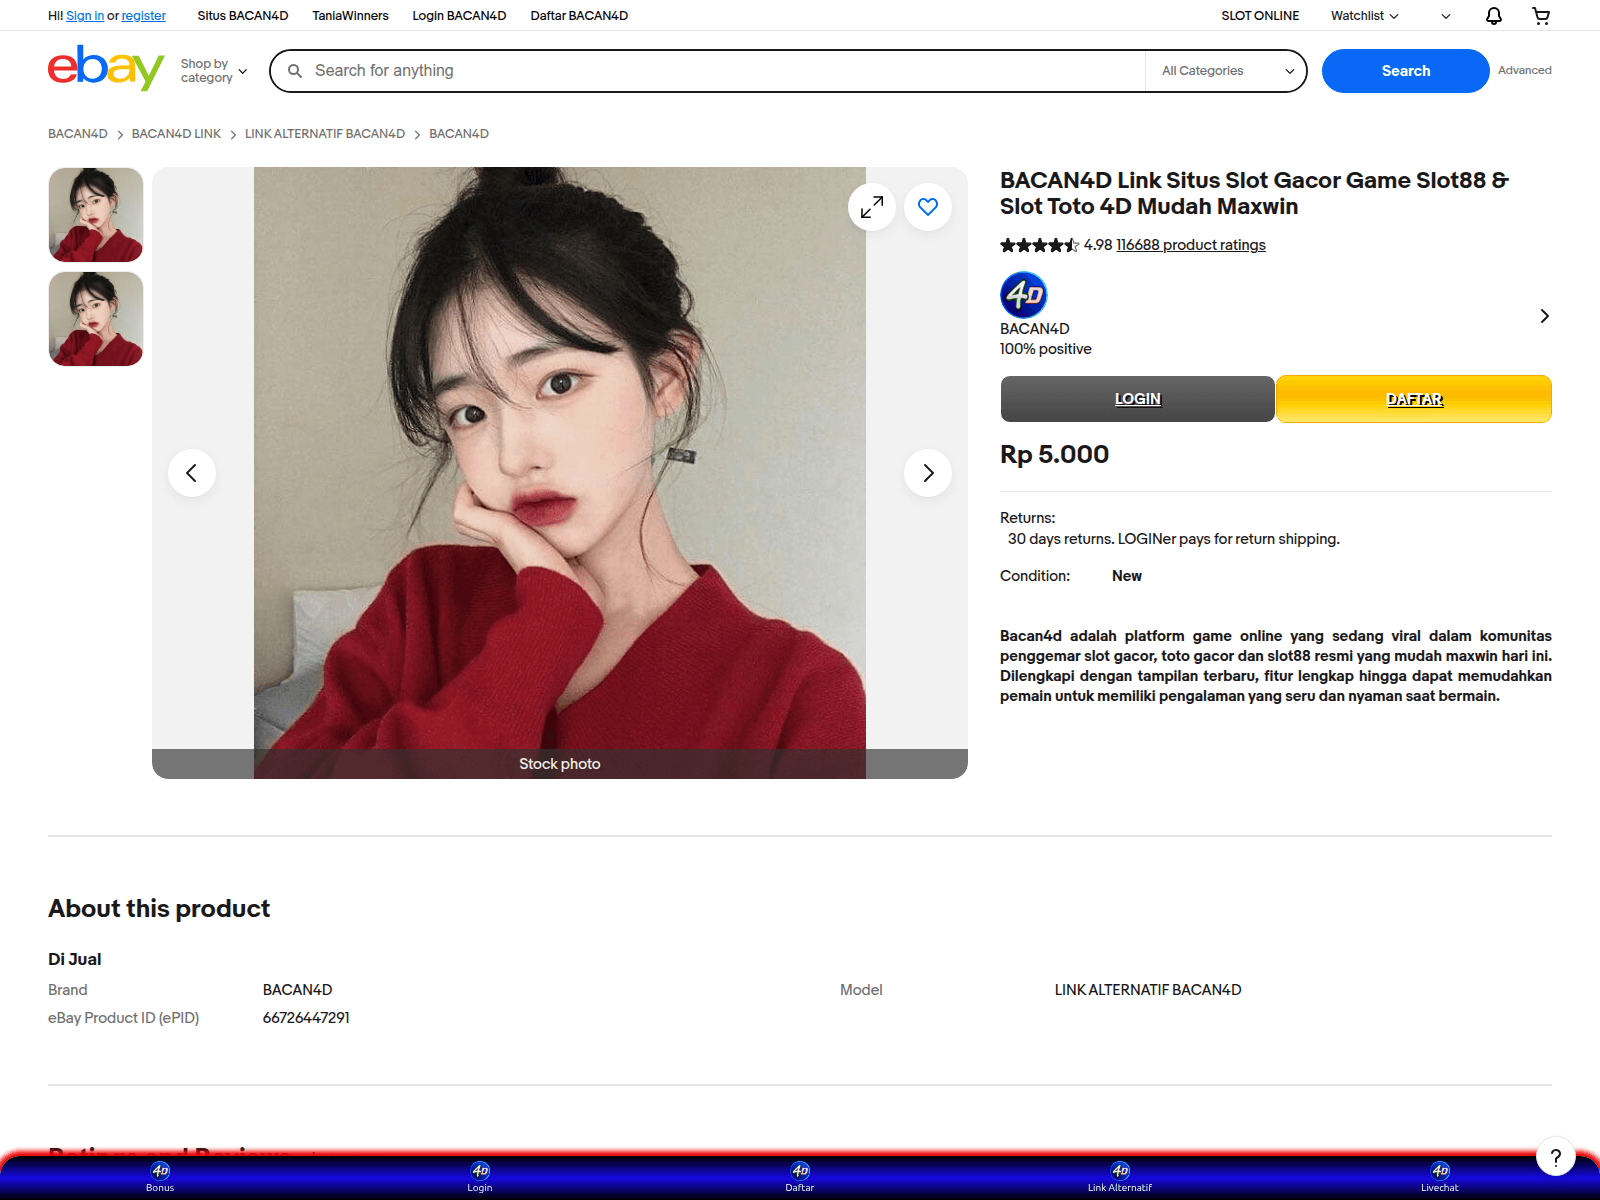Open All Categories dropdown

(1227, 71)
